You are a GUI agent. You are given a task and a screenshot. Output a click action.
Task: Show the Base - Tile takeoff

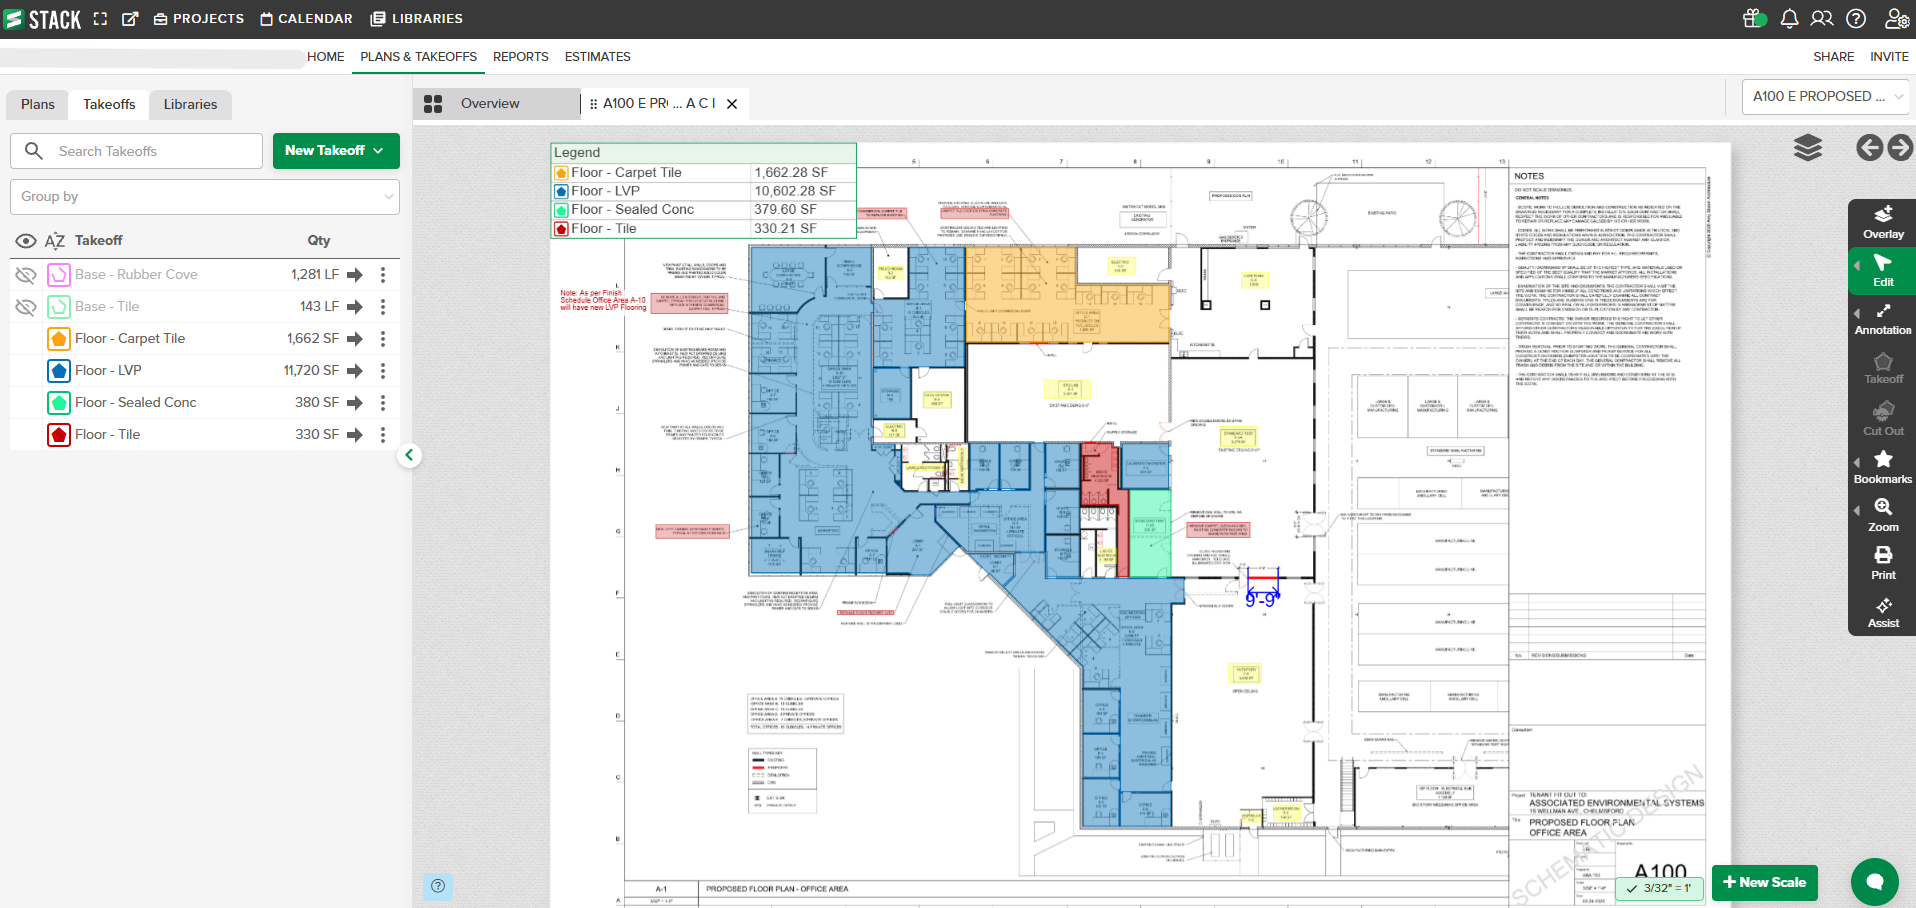tap(26, 307)
